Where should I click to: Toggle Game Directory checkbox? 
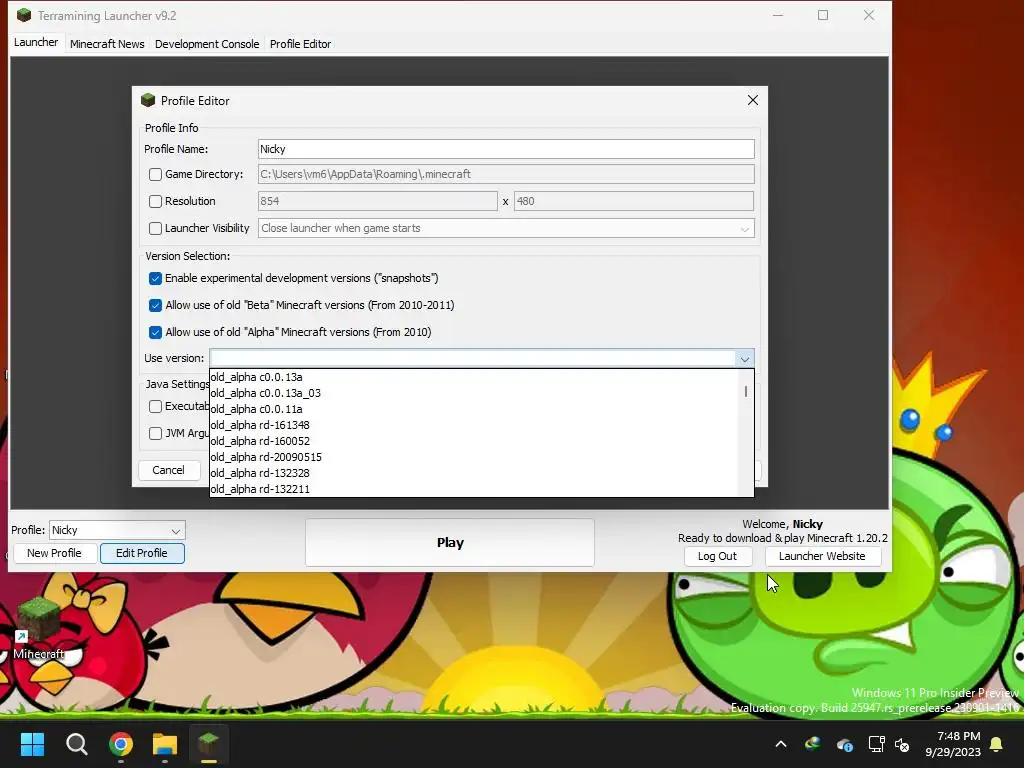coord(155,174)
